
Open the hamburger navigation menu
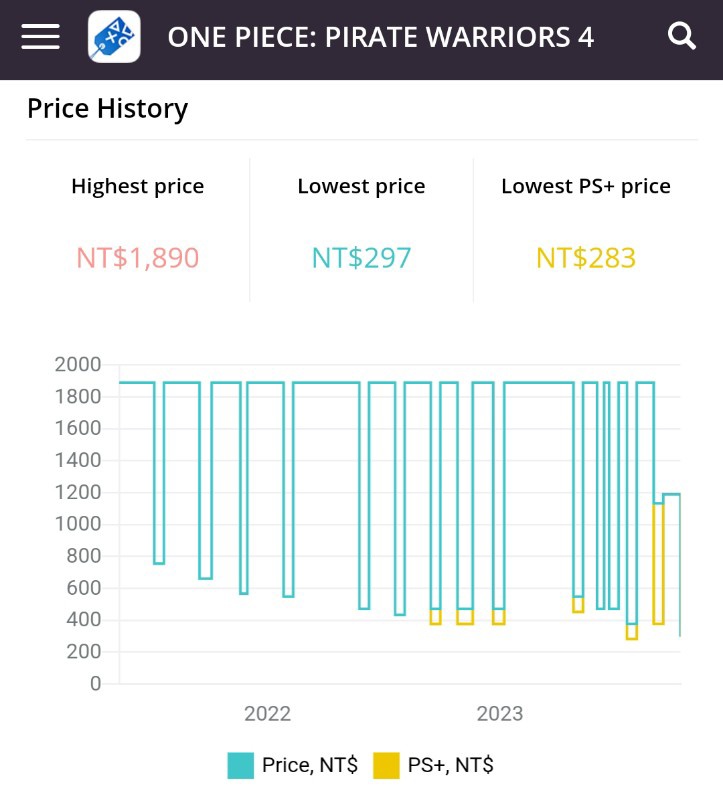click(x=41, y=37)
